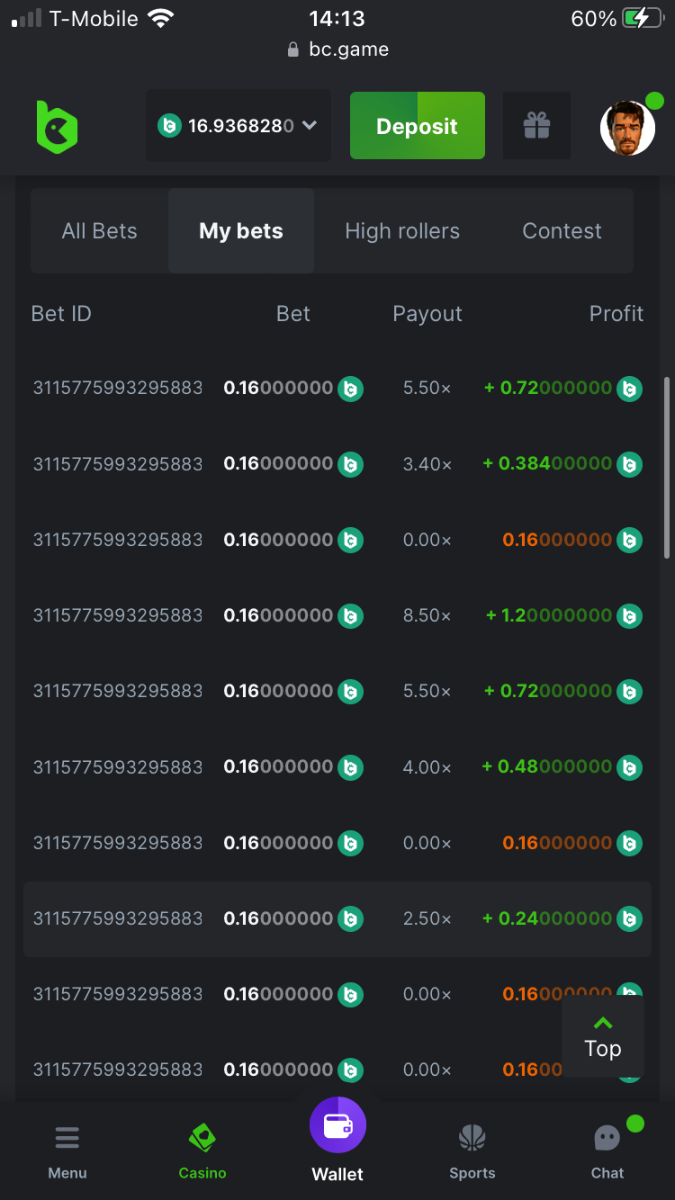675x1200 pixels.
Task: Open the hamburger Menu icon
Action: pos(67,1139)
